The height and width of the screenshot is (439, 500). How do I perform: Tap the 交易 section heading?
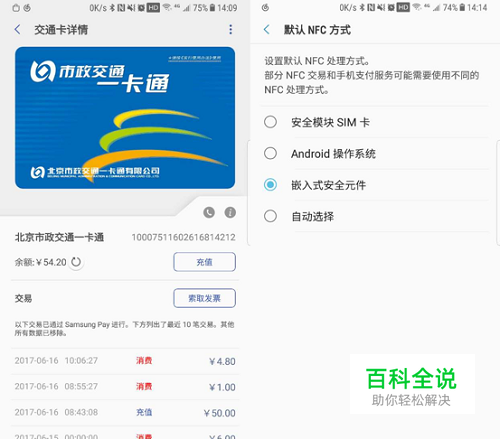23,298
